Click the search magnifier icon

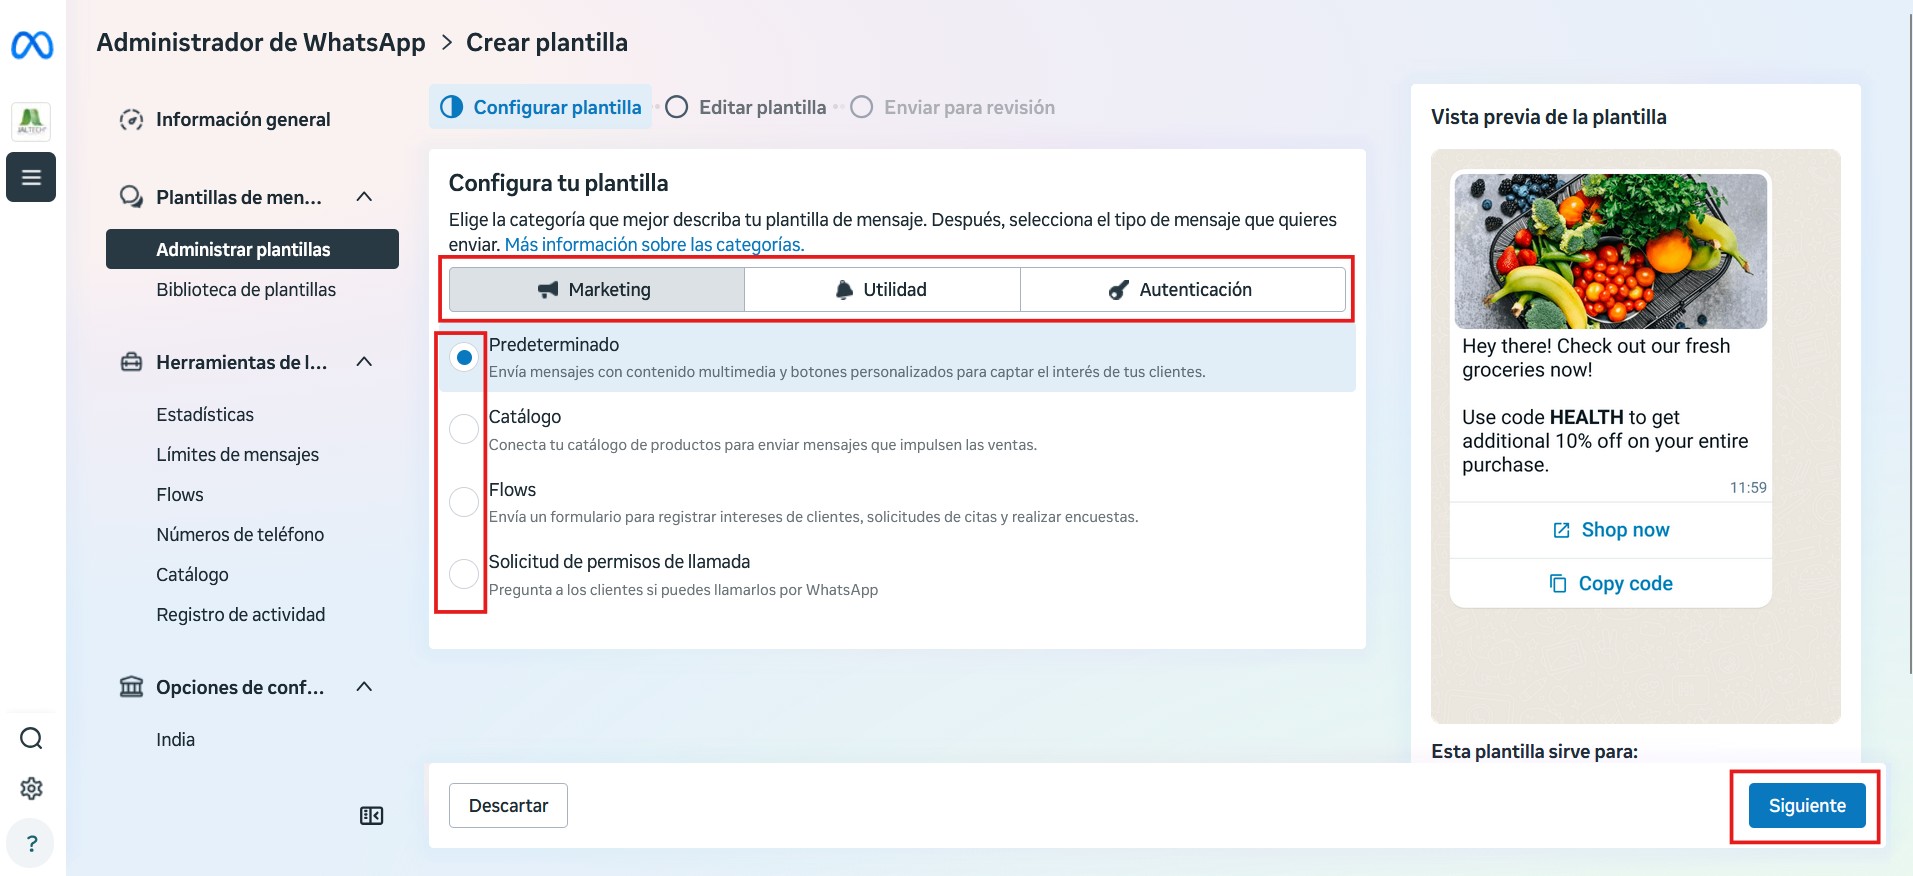(31, 738)
